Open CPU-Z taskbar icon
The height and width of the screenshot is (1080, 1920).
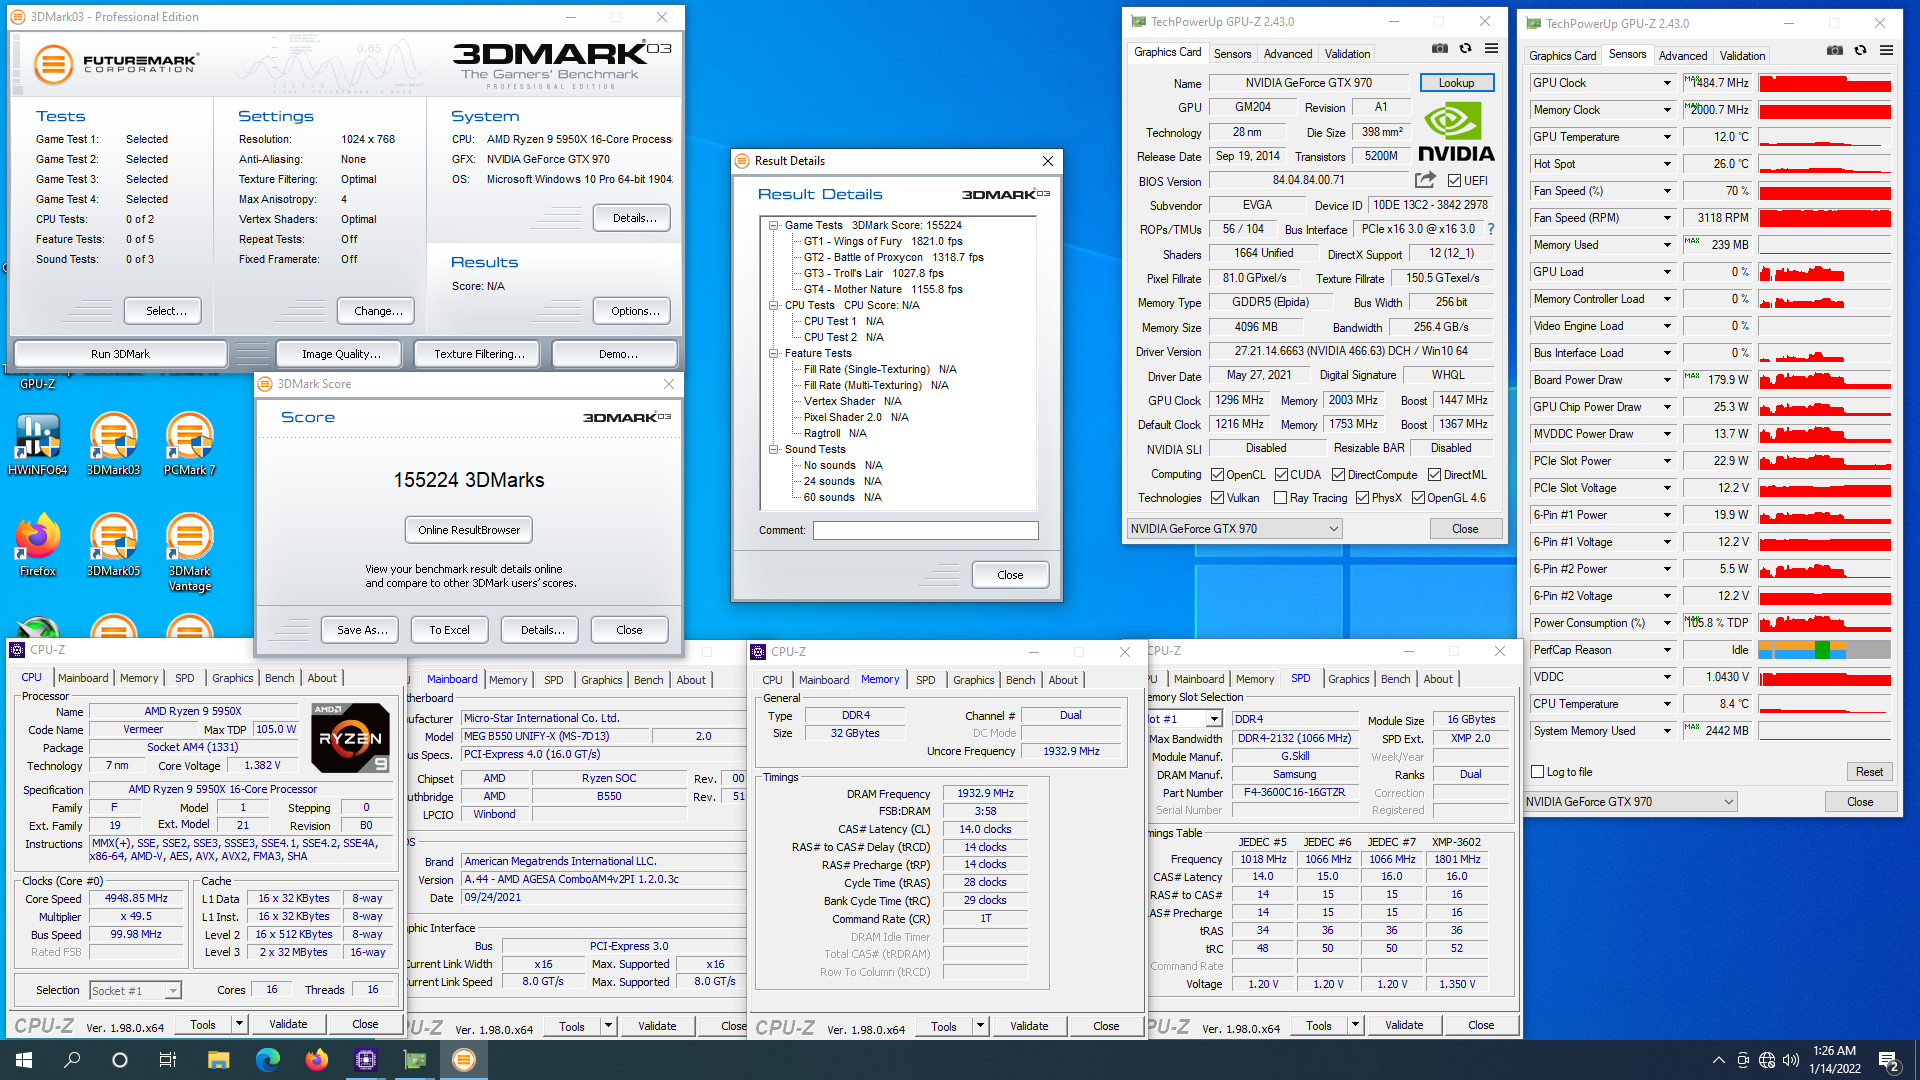[x=365, y=1060]
